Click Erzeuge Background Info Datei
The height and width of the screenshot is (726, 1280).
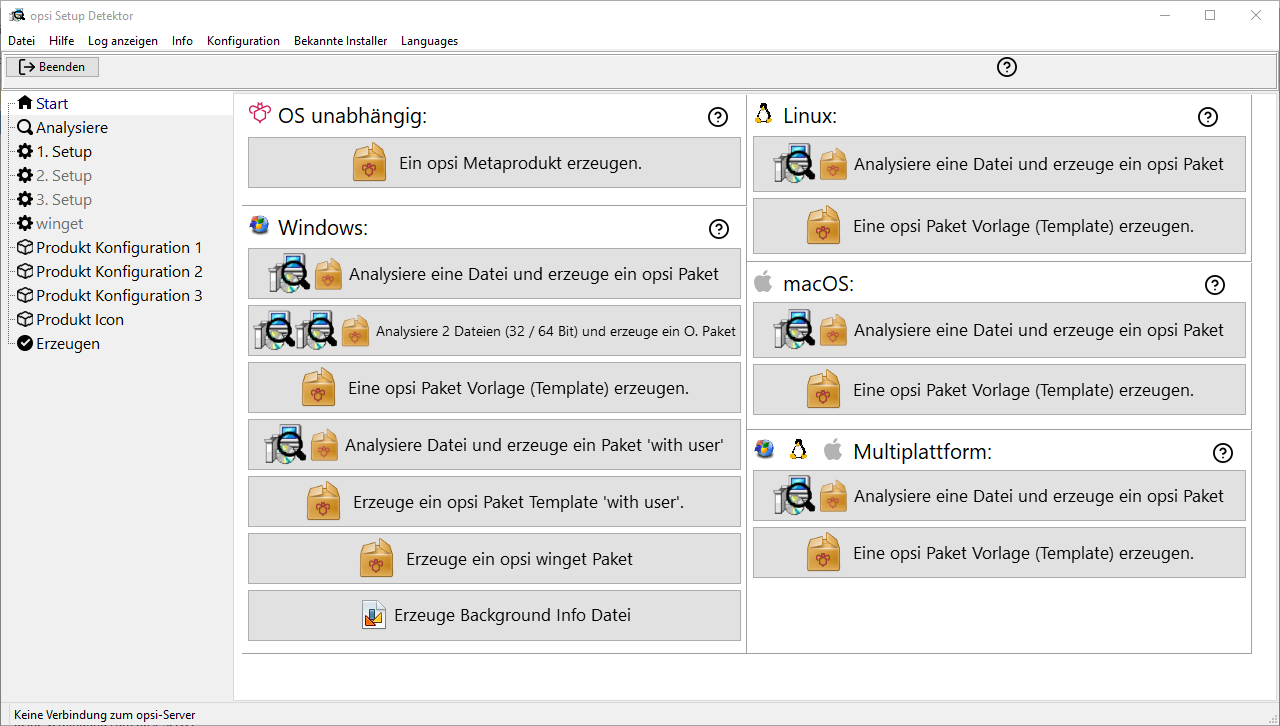coord(494,615)
